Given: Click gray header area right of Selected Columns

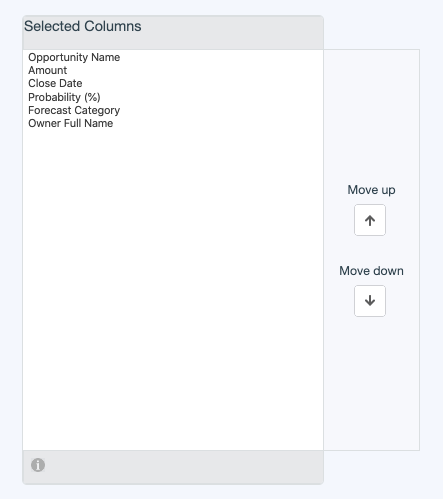Looking at the screenshot, I should [x=233, y=32].
